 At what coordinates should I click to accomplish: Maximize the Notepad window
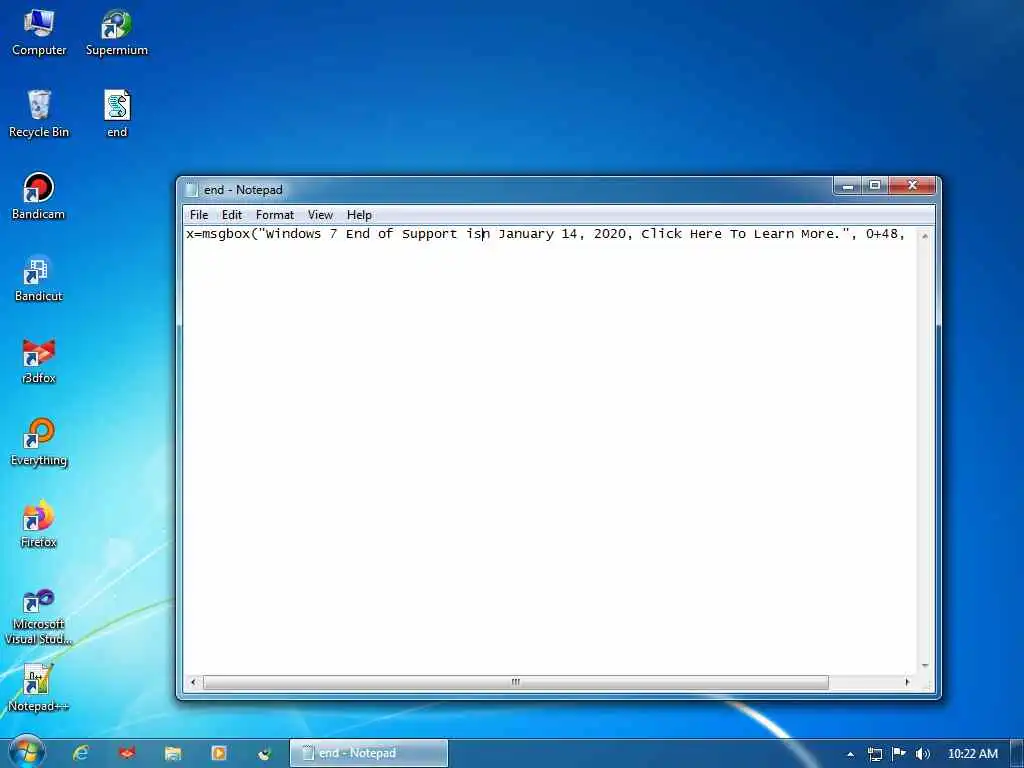[x=875, y=186]
